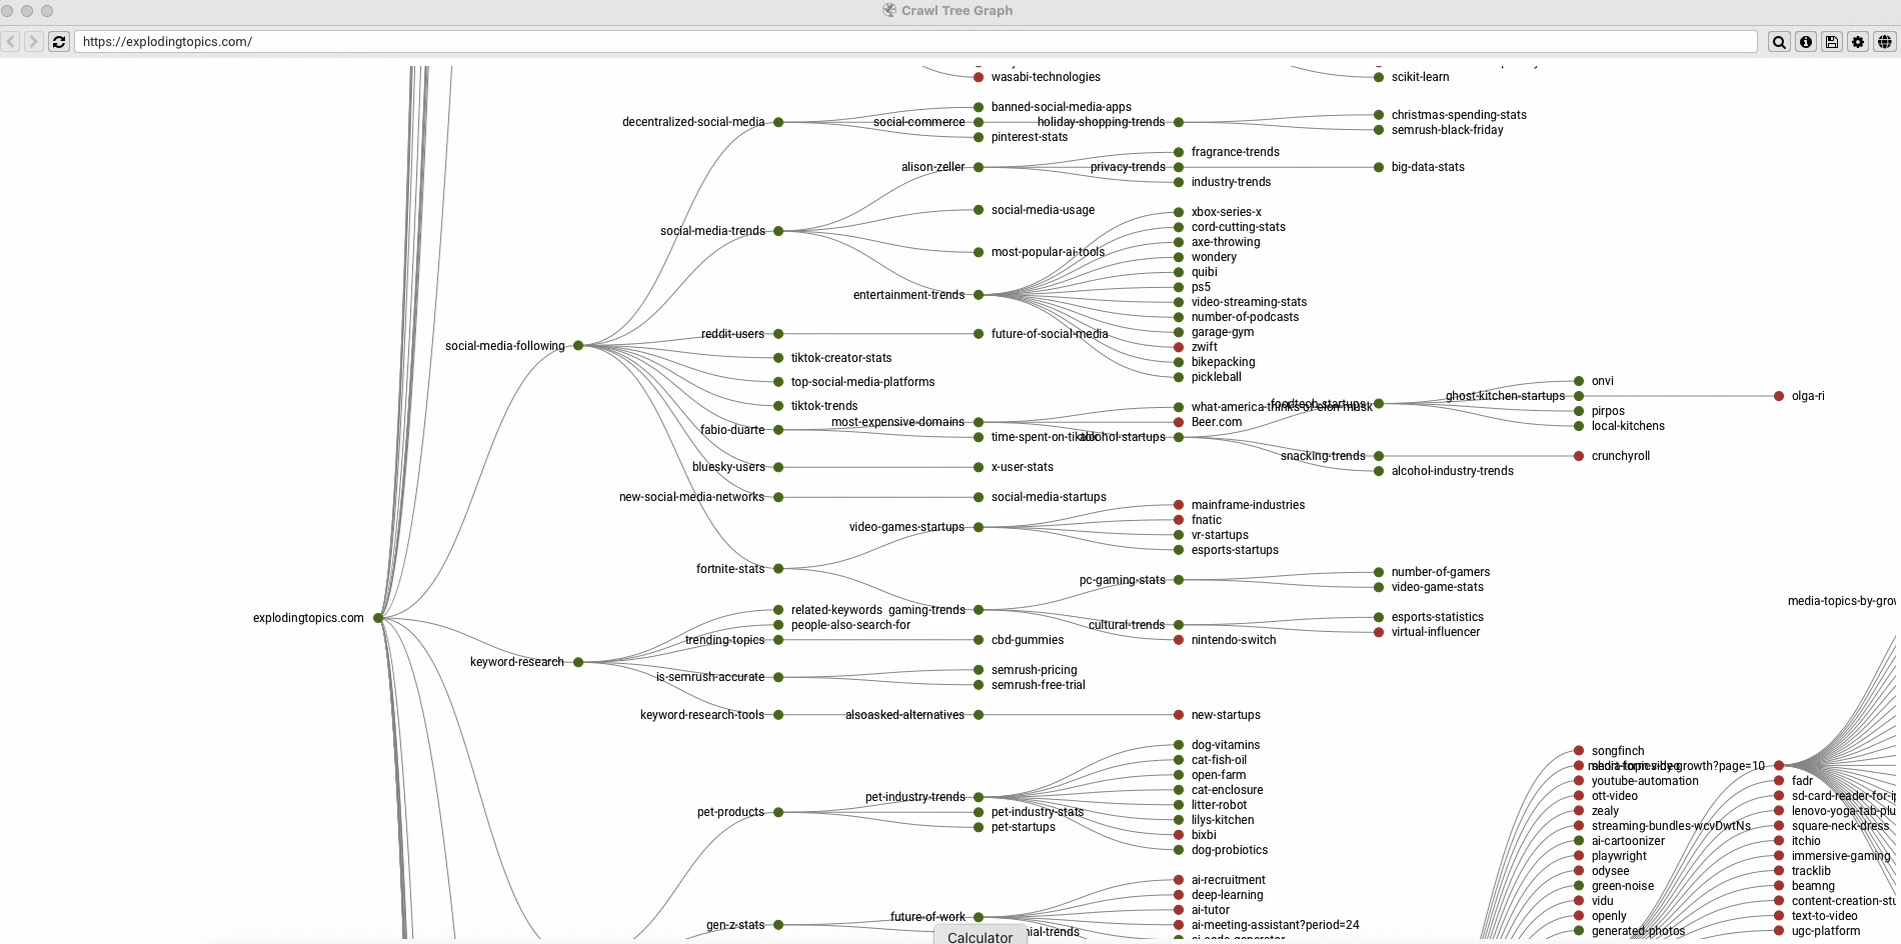Click the pinterest-stats label

tap(1029, 137)
